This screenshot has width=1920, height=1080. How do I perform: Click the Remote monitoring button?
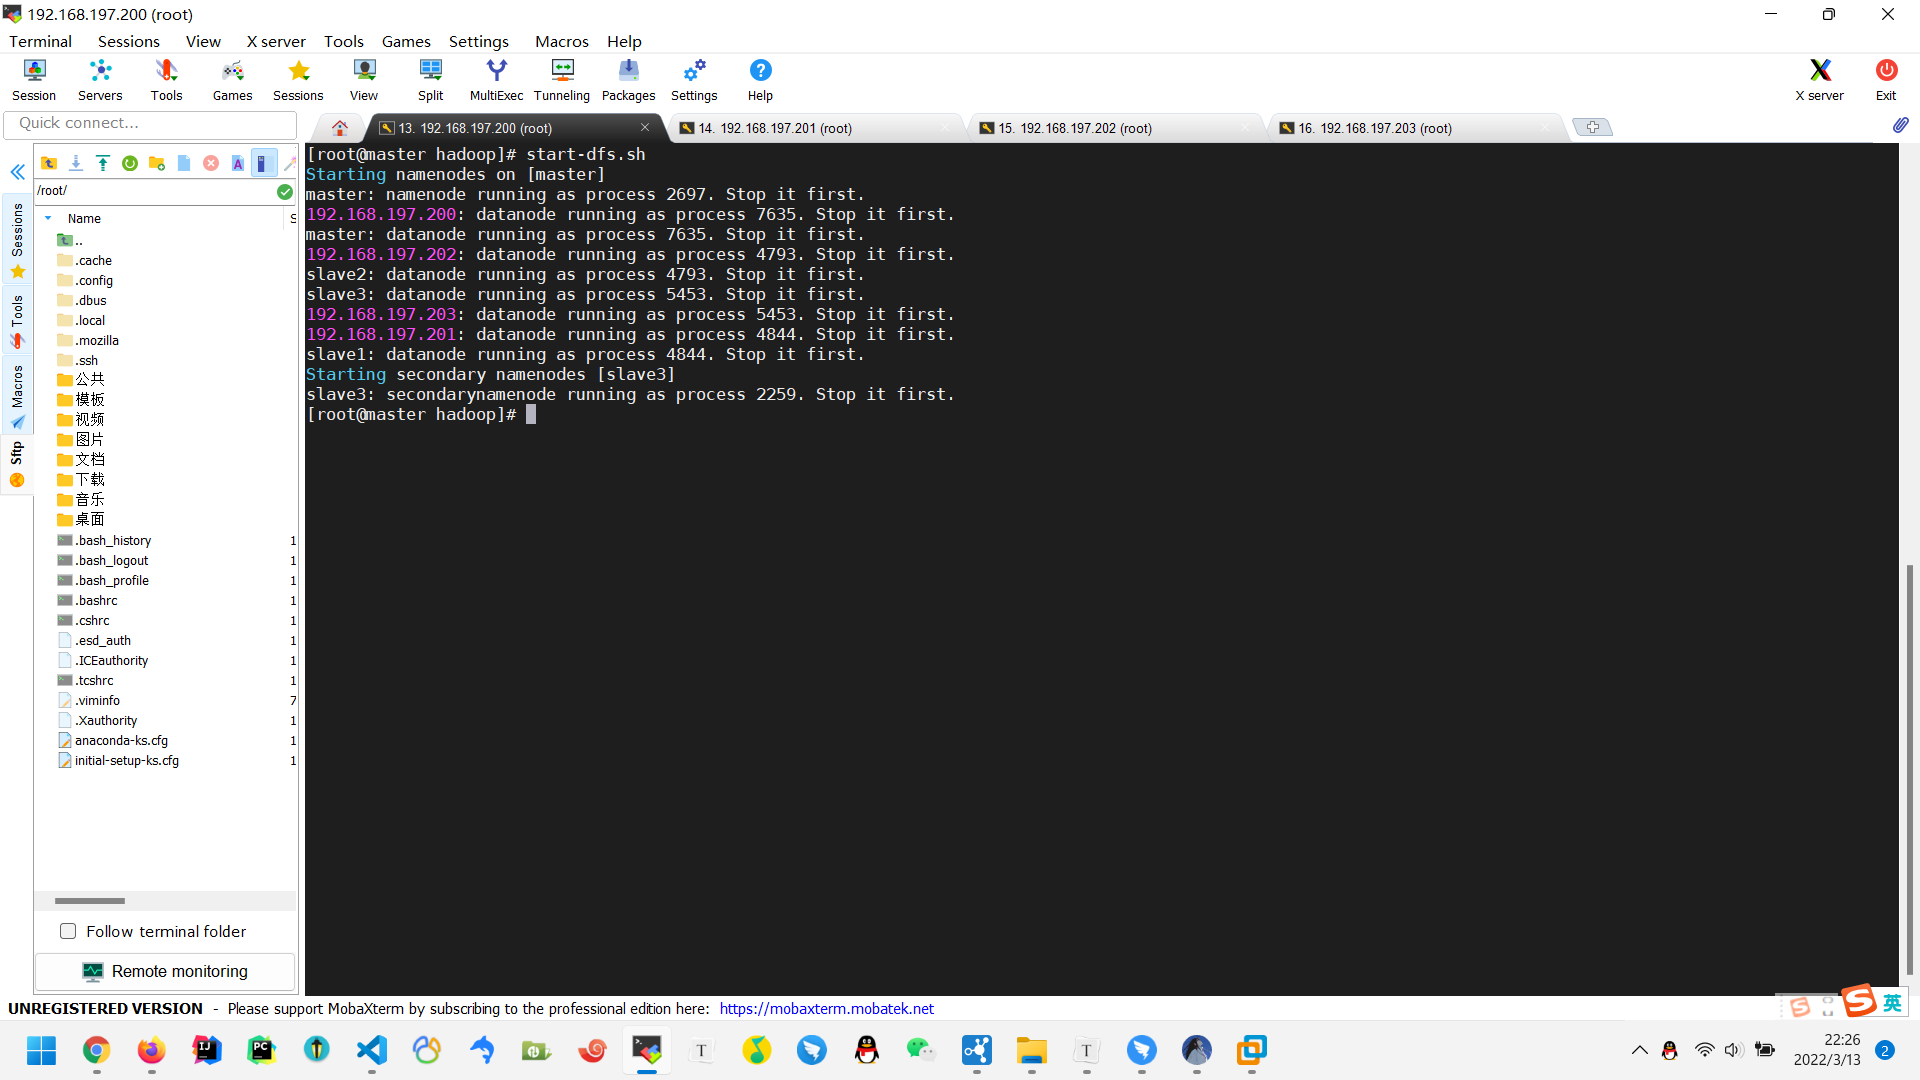point(165,971)
